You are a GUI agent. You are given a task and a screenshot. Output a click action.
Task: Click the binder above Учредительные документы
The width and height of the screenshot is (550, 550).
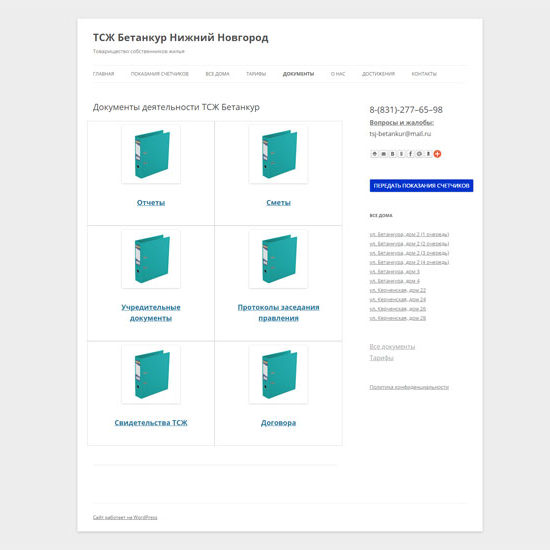coord(151,259)
